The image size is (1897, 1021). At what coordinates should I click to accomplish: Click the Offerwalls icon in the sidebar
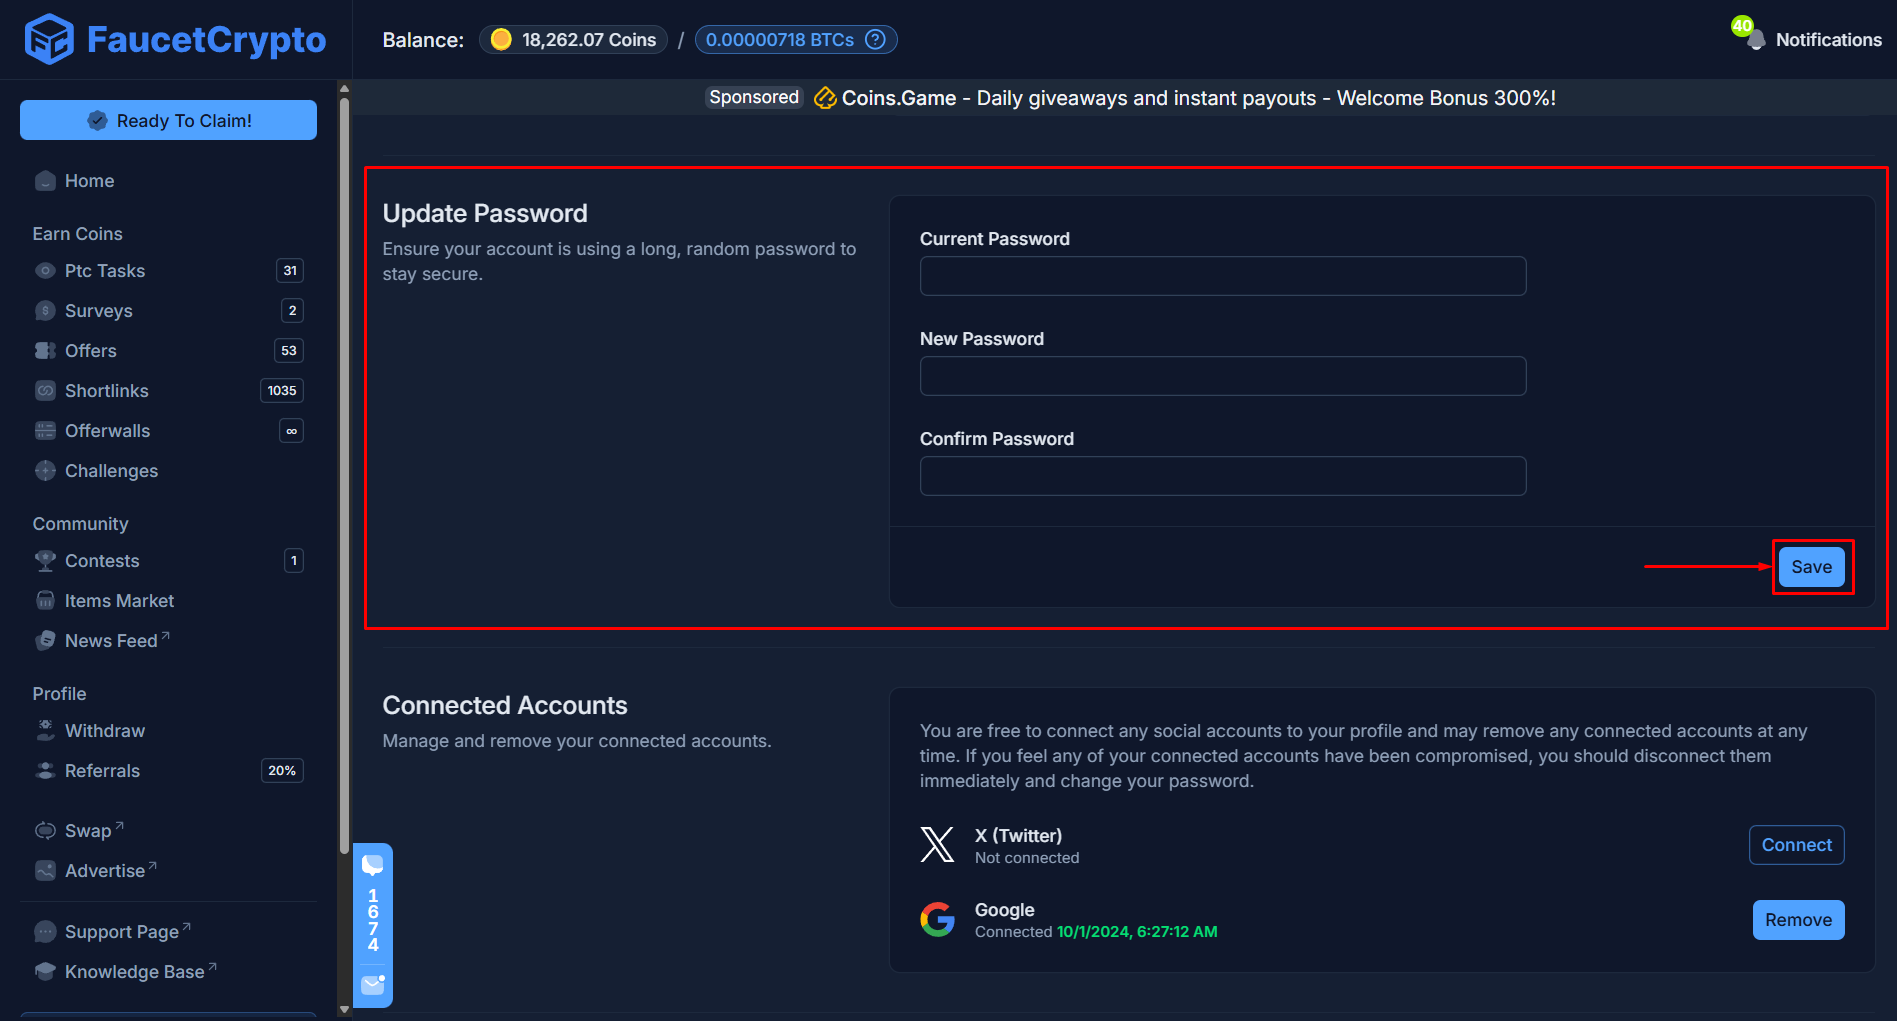(x=45, y=430)
